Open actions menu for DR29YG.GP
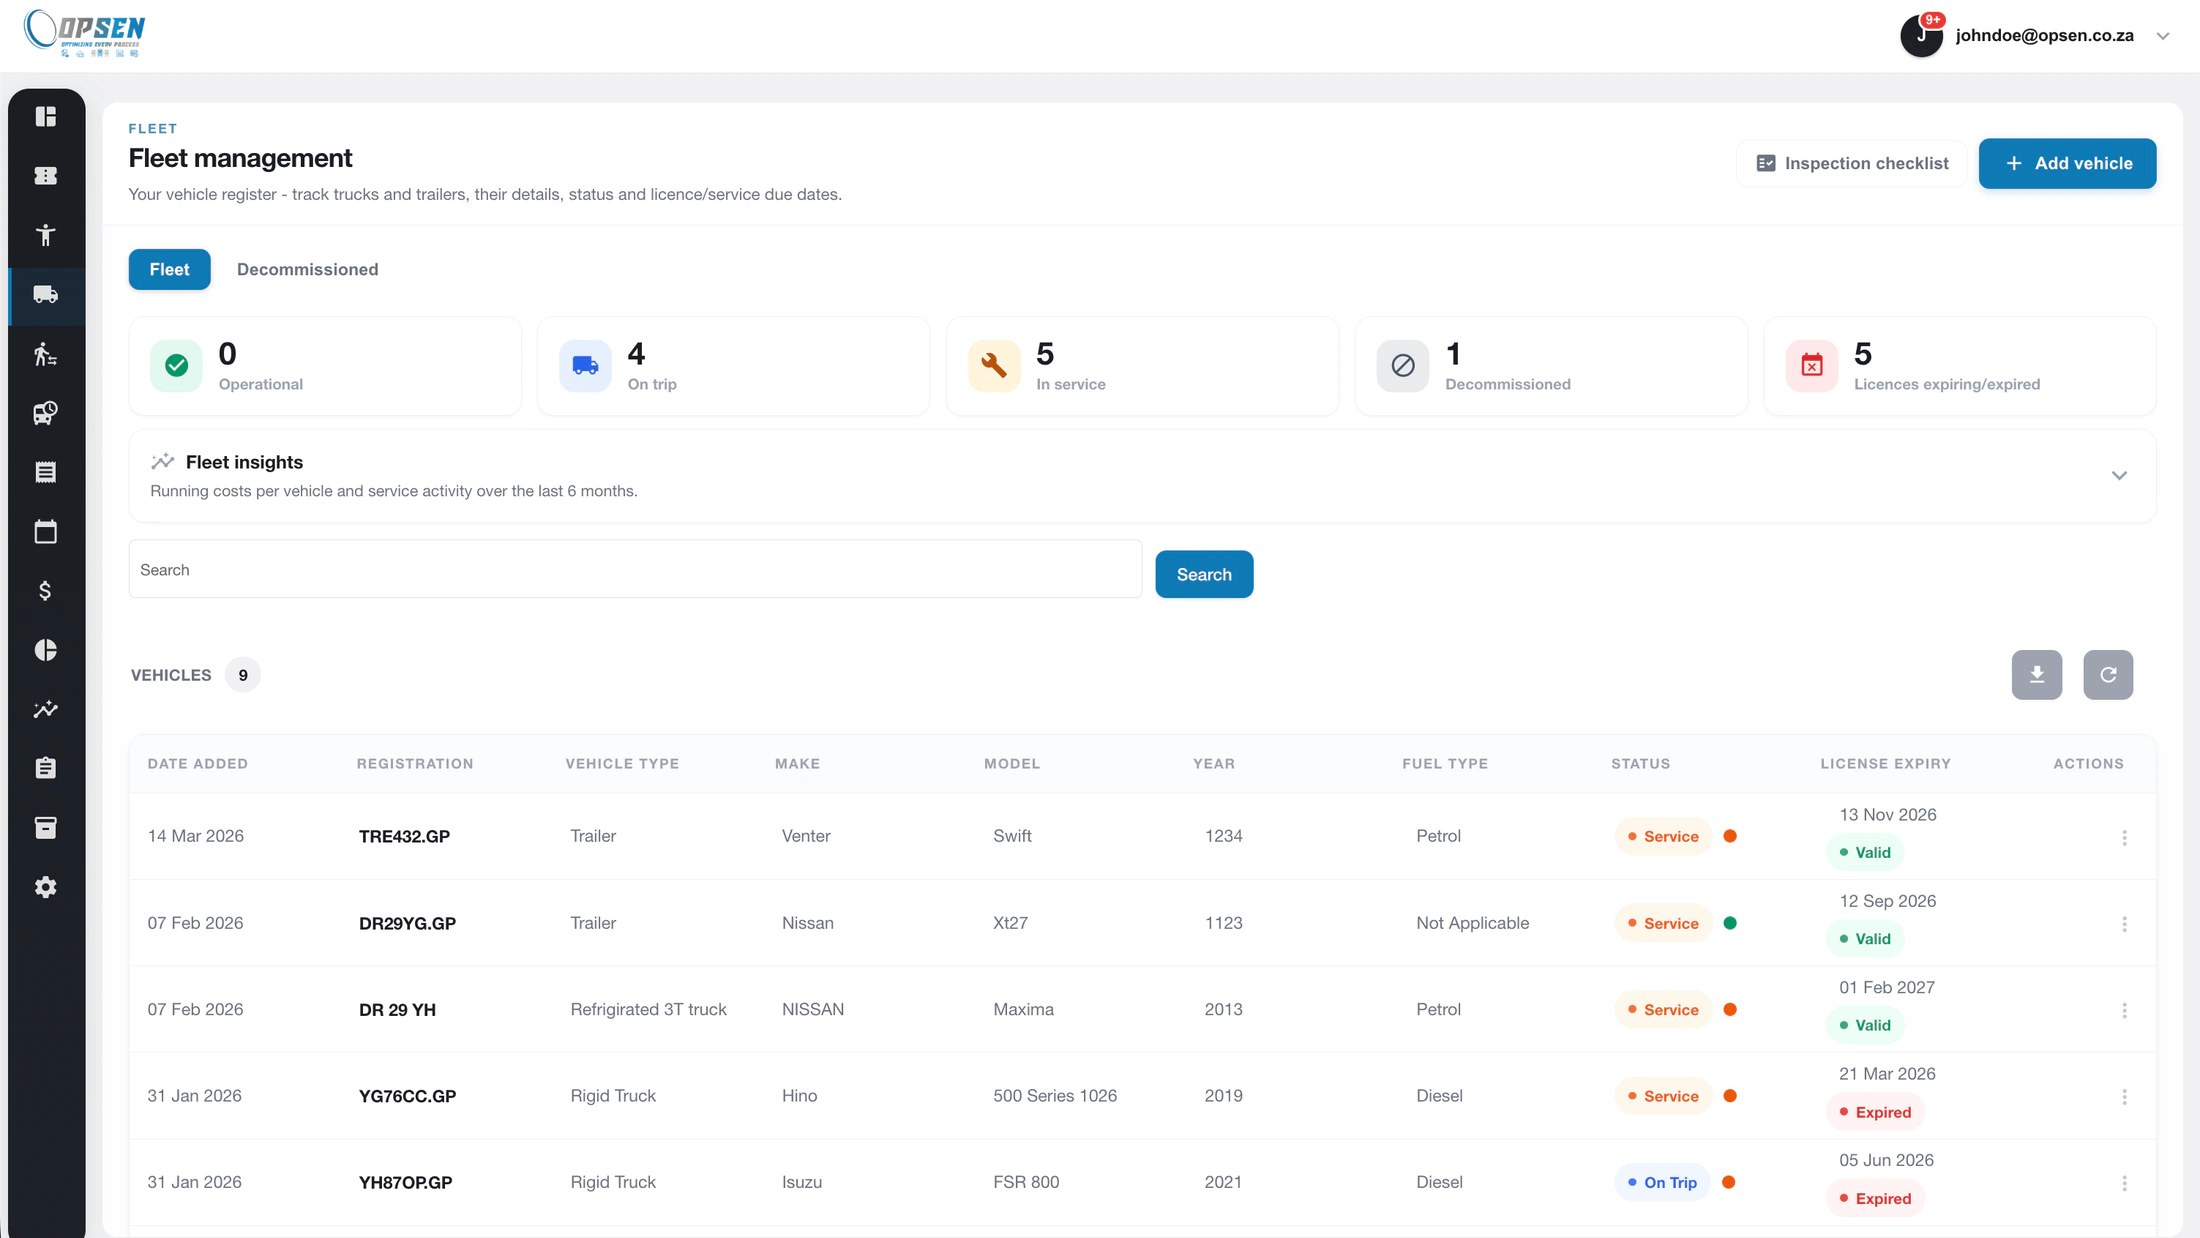Viewport: 2200px width, 1238px height. click(x=2124, y=924)
